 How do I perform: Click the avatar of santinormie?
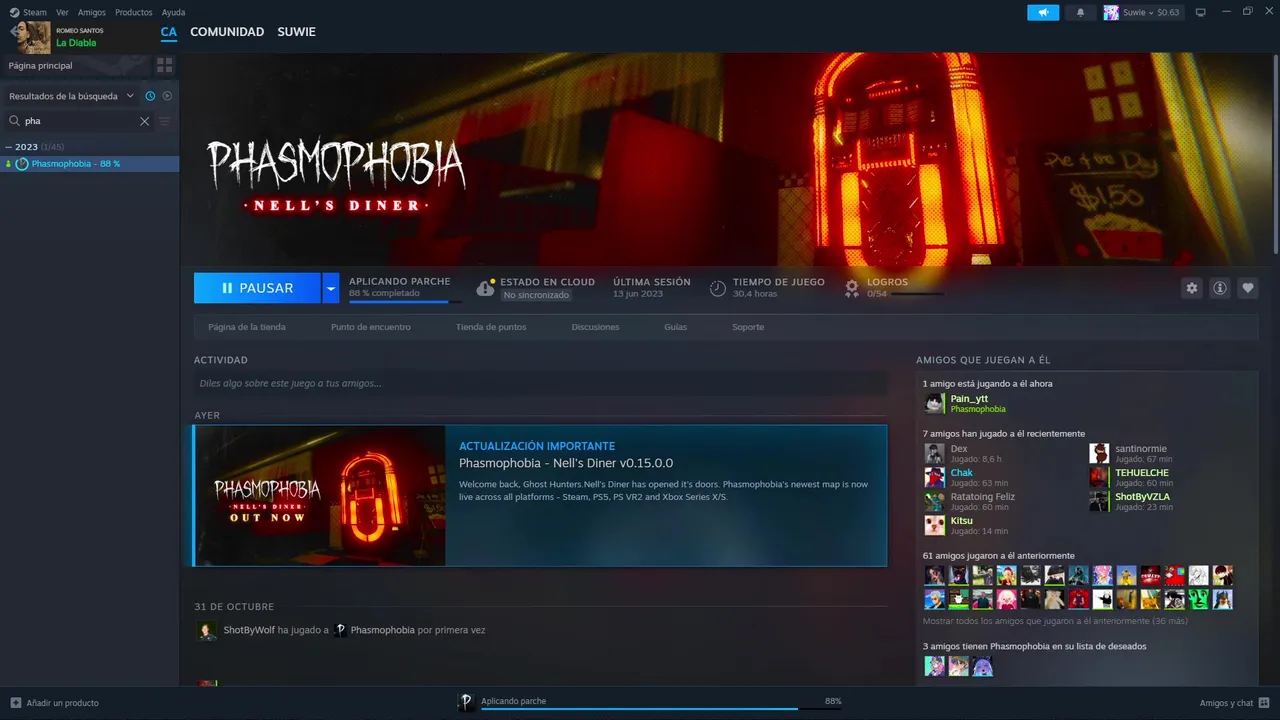click(x=1099, y=453)
